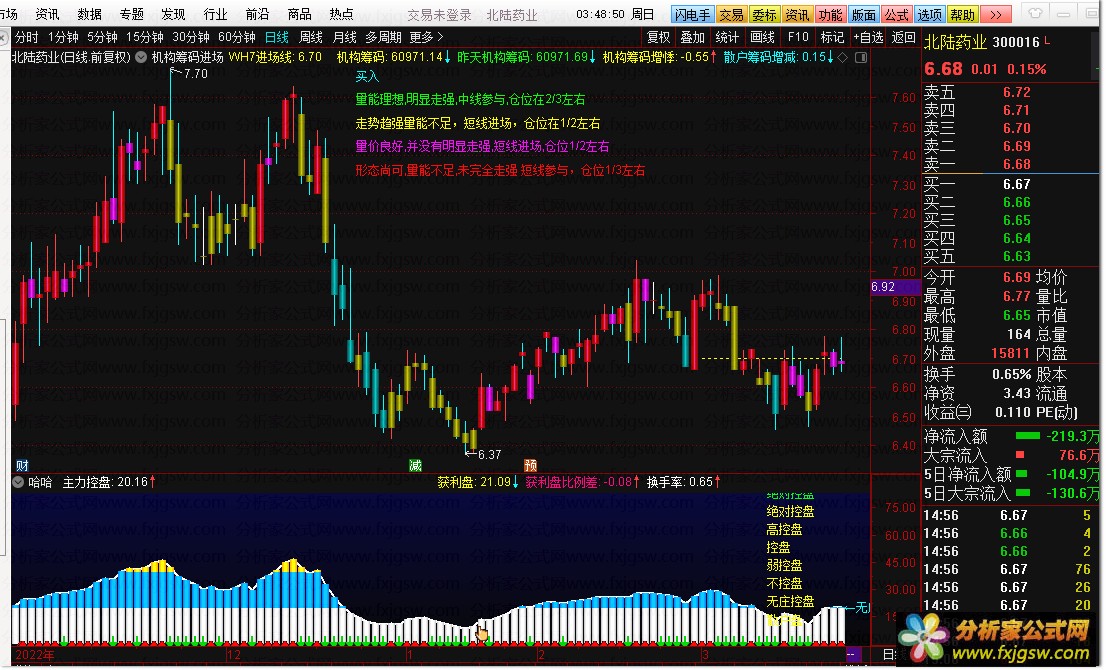Screen dimensions: 1106x670
Task: Open the 发现 menu
Action: point(173,14)
